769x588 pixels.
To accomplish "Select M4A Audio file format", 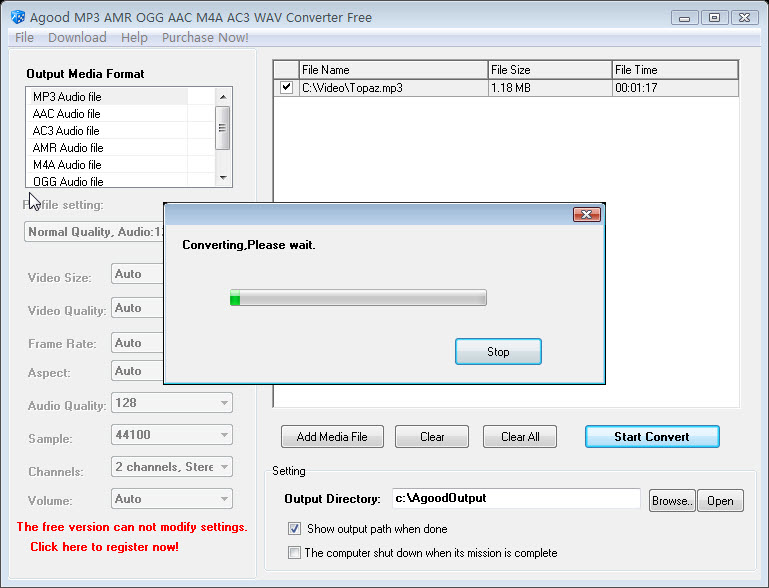I will click(x=120, y=165).
